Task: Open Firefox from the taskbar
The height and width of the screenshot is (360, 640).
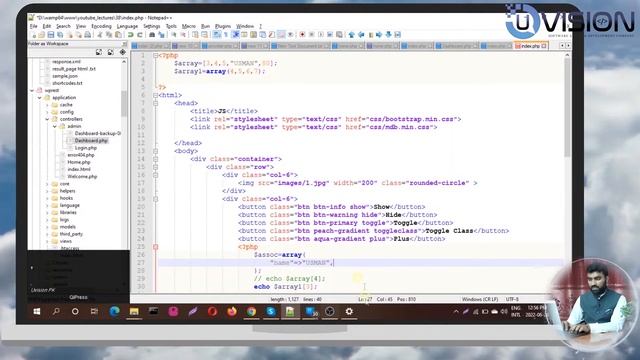Action: pyautogui.click(x=231, y=311)
